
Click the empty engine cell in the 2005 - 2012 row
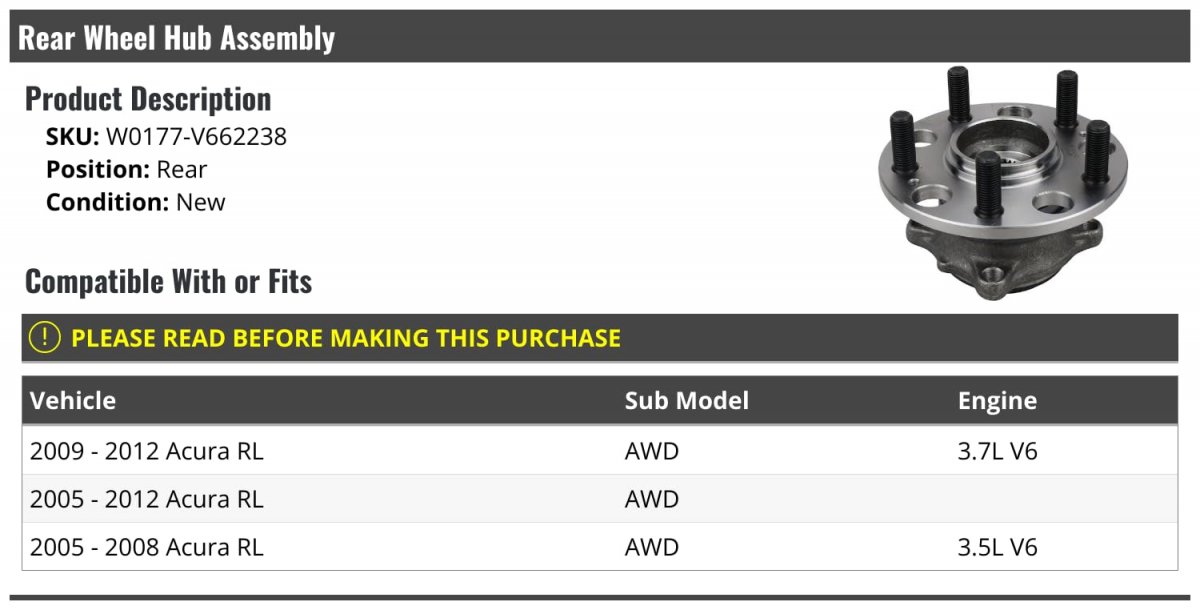[1060, 499]
